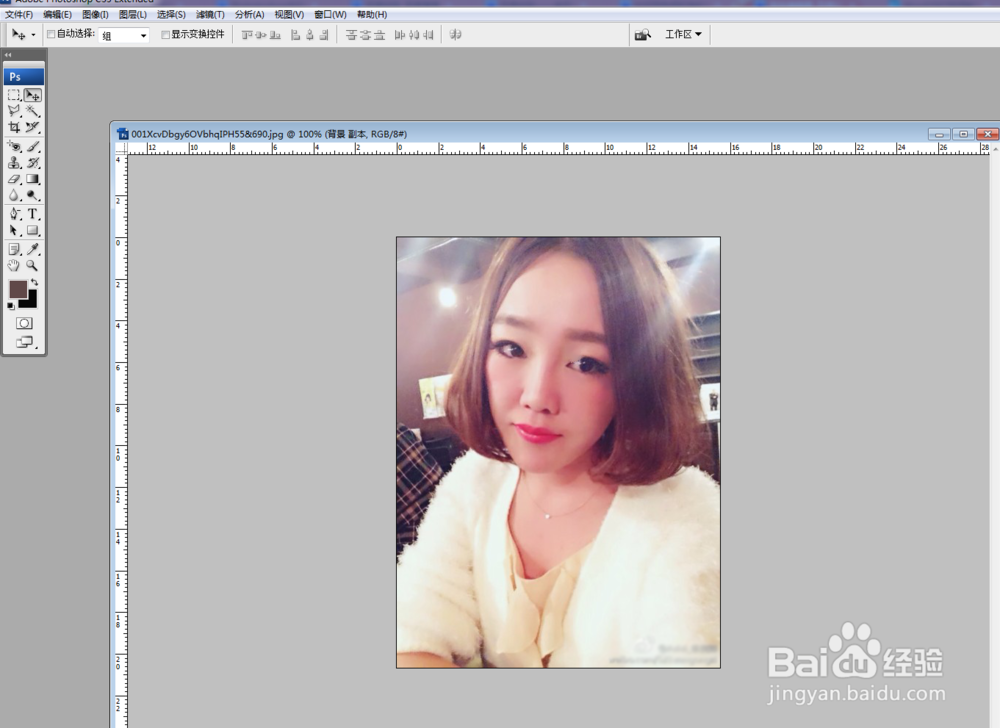Open the 工作区 workspace dropdown
The image size is (1000, 728).
(683, 34)
